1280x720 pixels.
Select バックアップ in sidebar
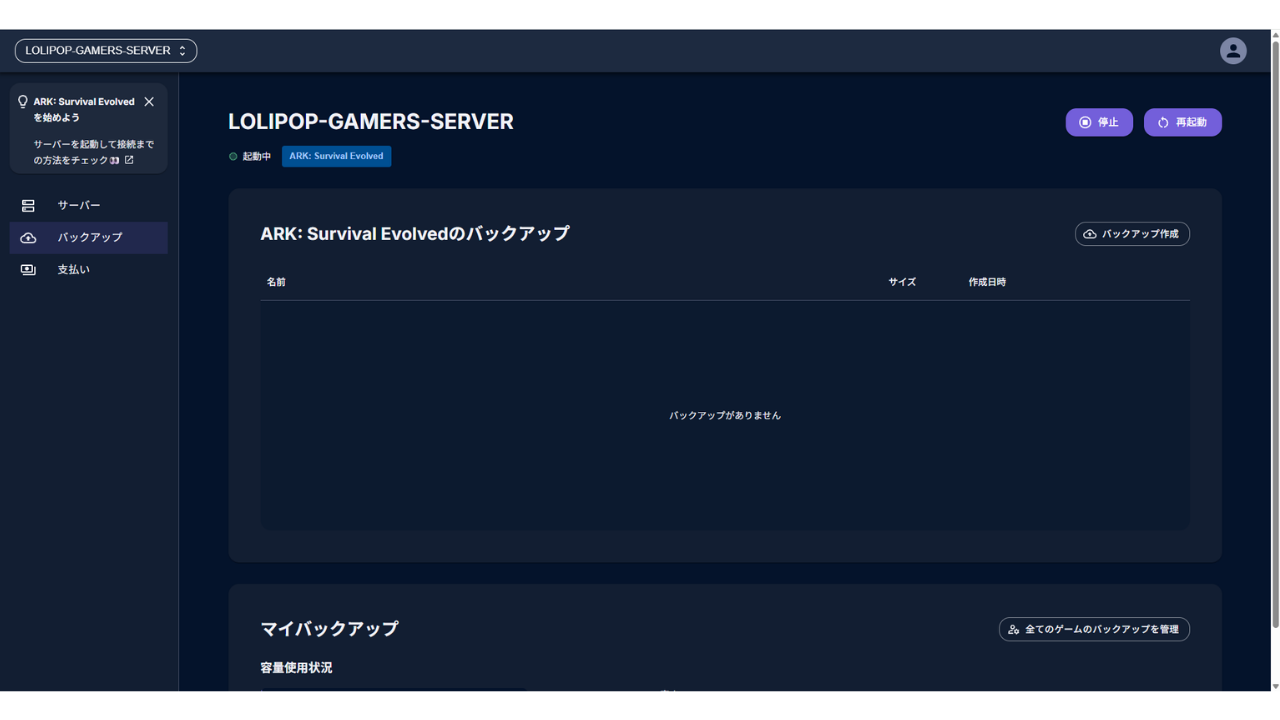[x=89, y=237]
